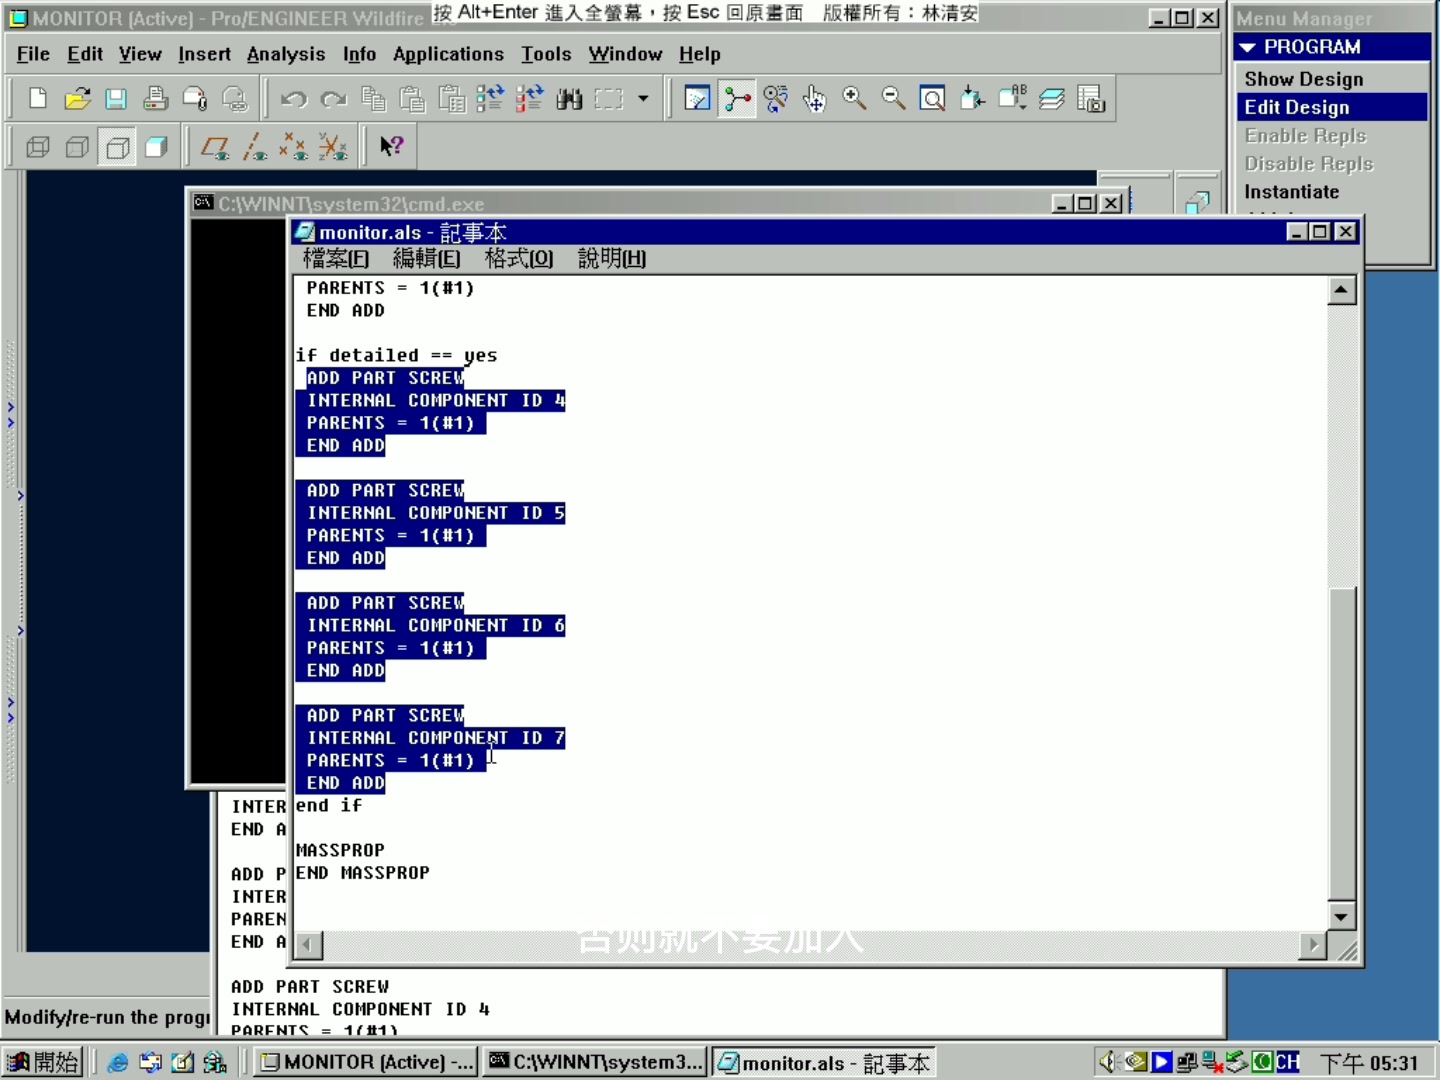Image resolution: width=1440 pixels, height=1080 pixels.
Task: Open the selection filter dropdown arrow
Action: click(643, 98)
